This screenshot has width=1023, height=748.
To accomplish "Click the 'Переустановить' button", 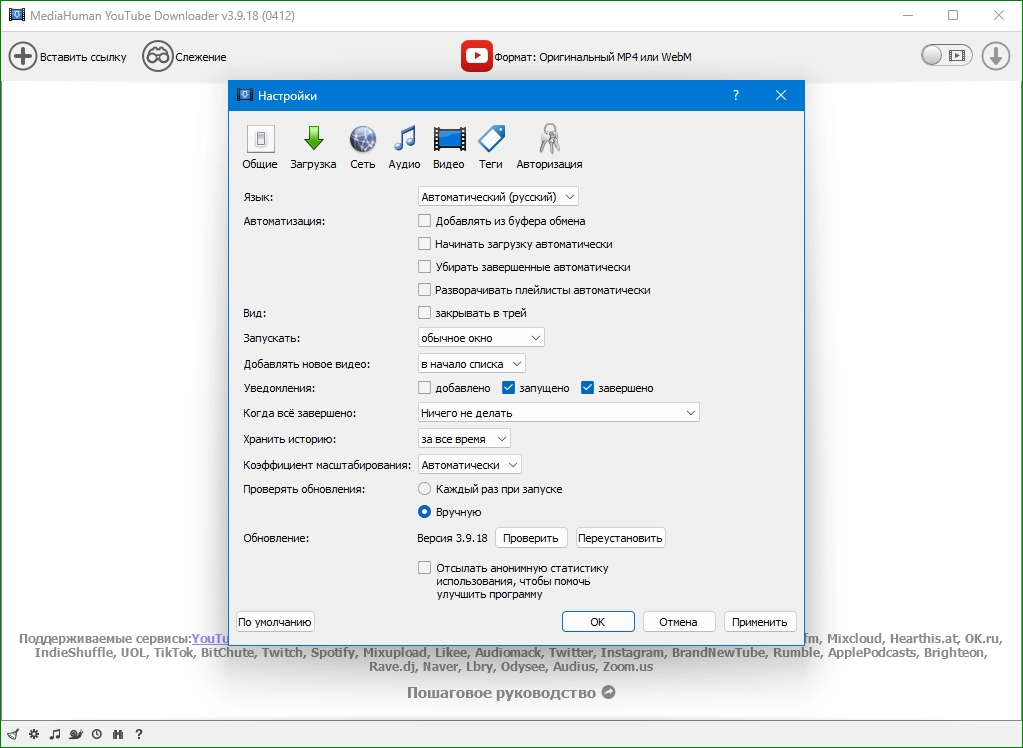I will pyautogui.click(x=620, y=538).
